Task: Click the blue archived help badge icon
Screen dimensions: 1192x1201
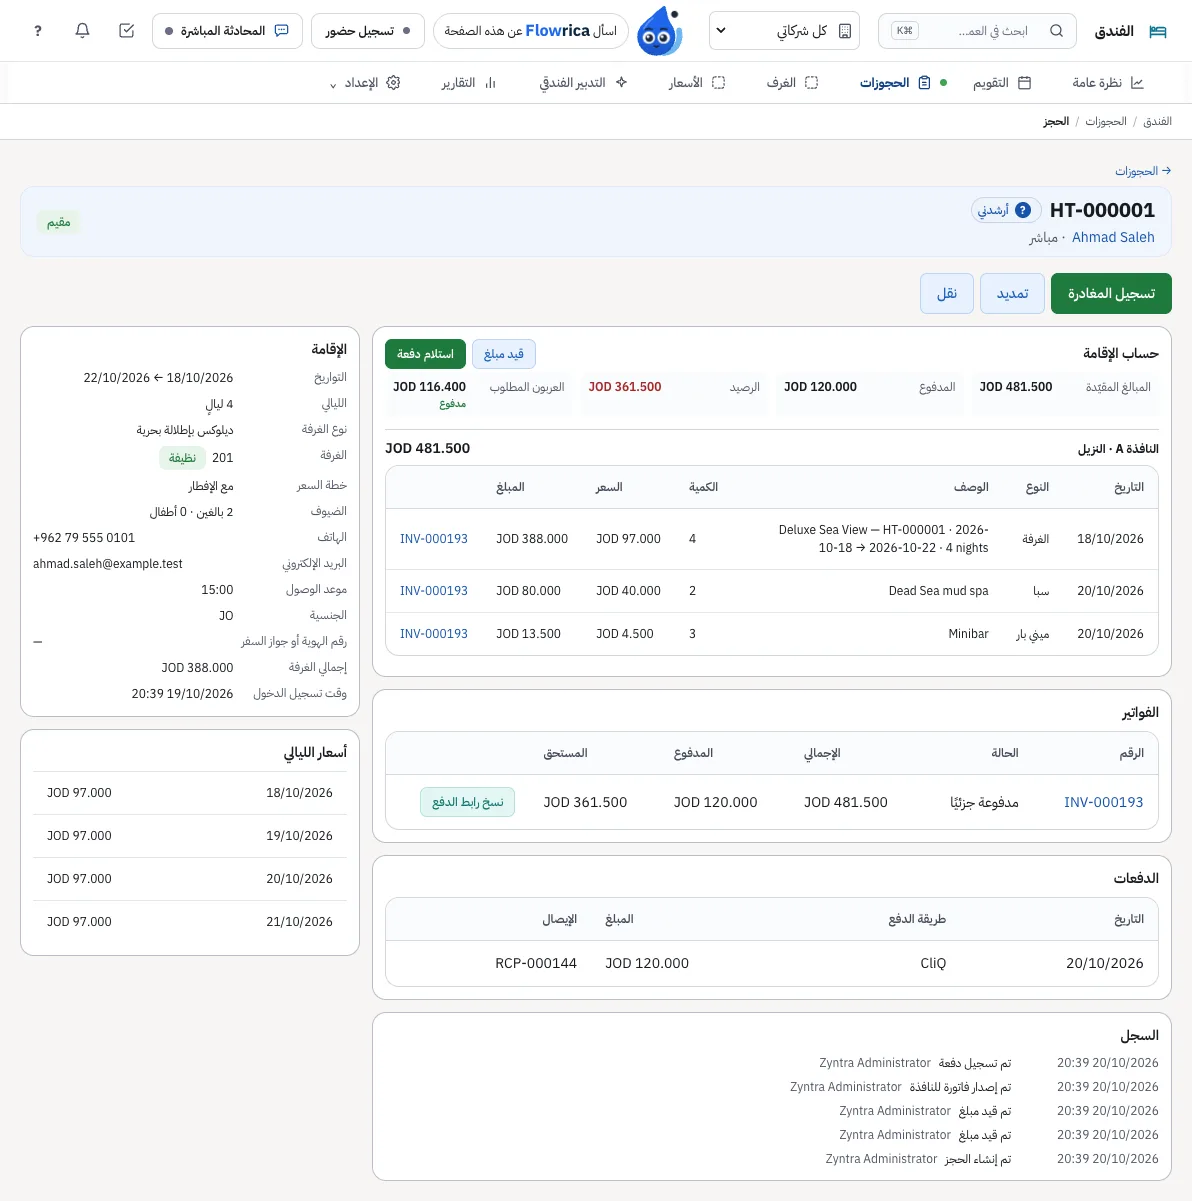Action: point(1023,210)
